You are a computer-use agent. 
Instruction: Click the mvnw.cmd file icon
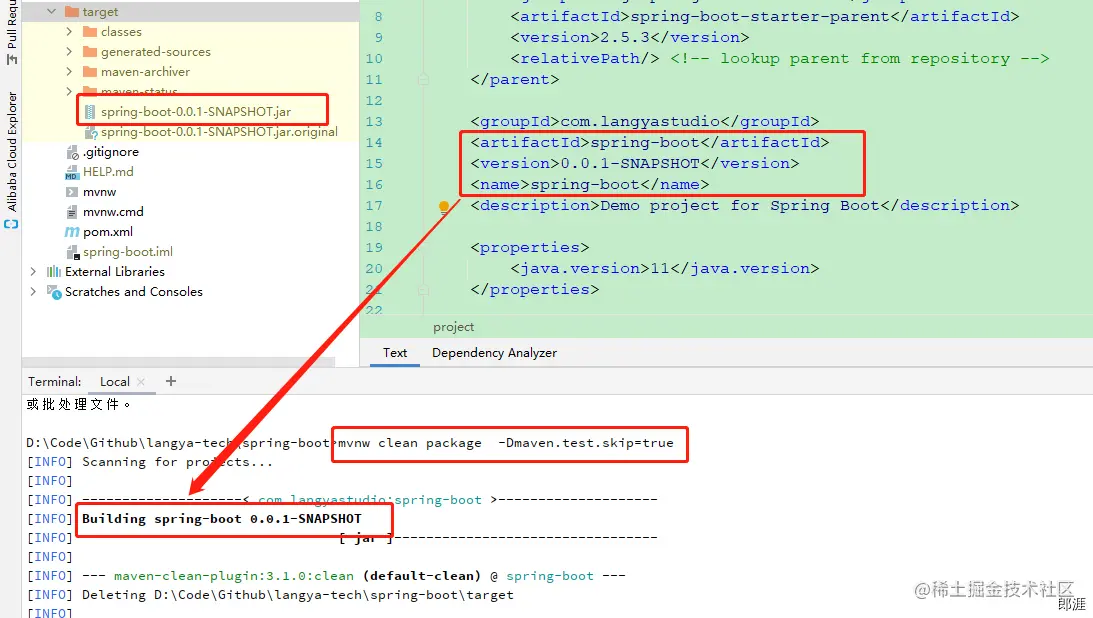pos(72,212)
